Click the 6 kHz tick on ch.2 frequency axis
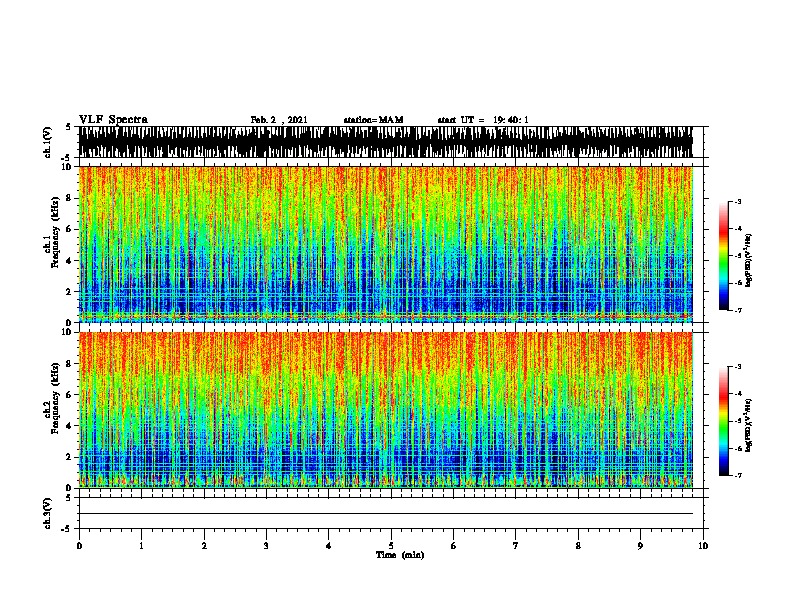This screenshot has height=612, width=792. (69, 394)
